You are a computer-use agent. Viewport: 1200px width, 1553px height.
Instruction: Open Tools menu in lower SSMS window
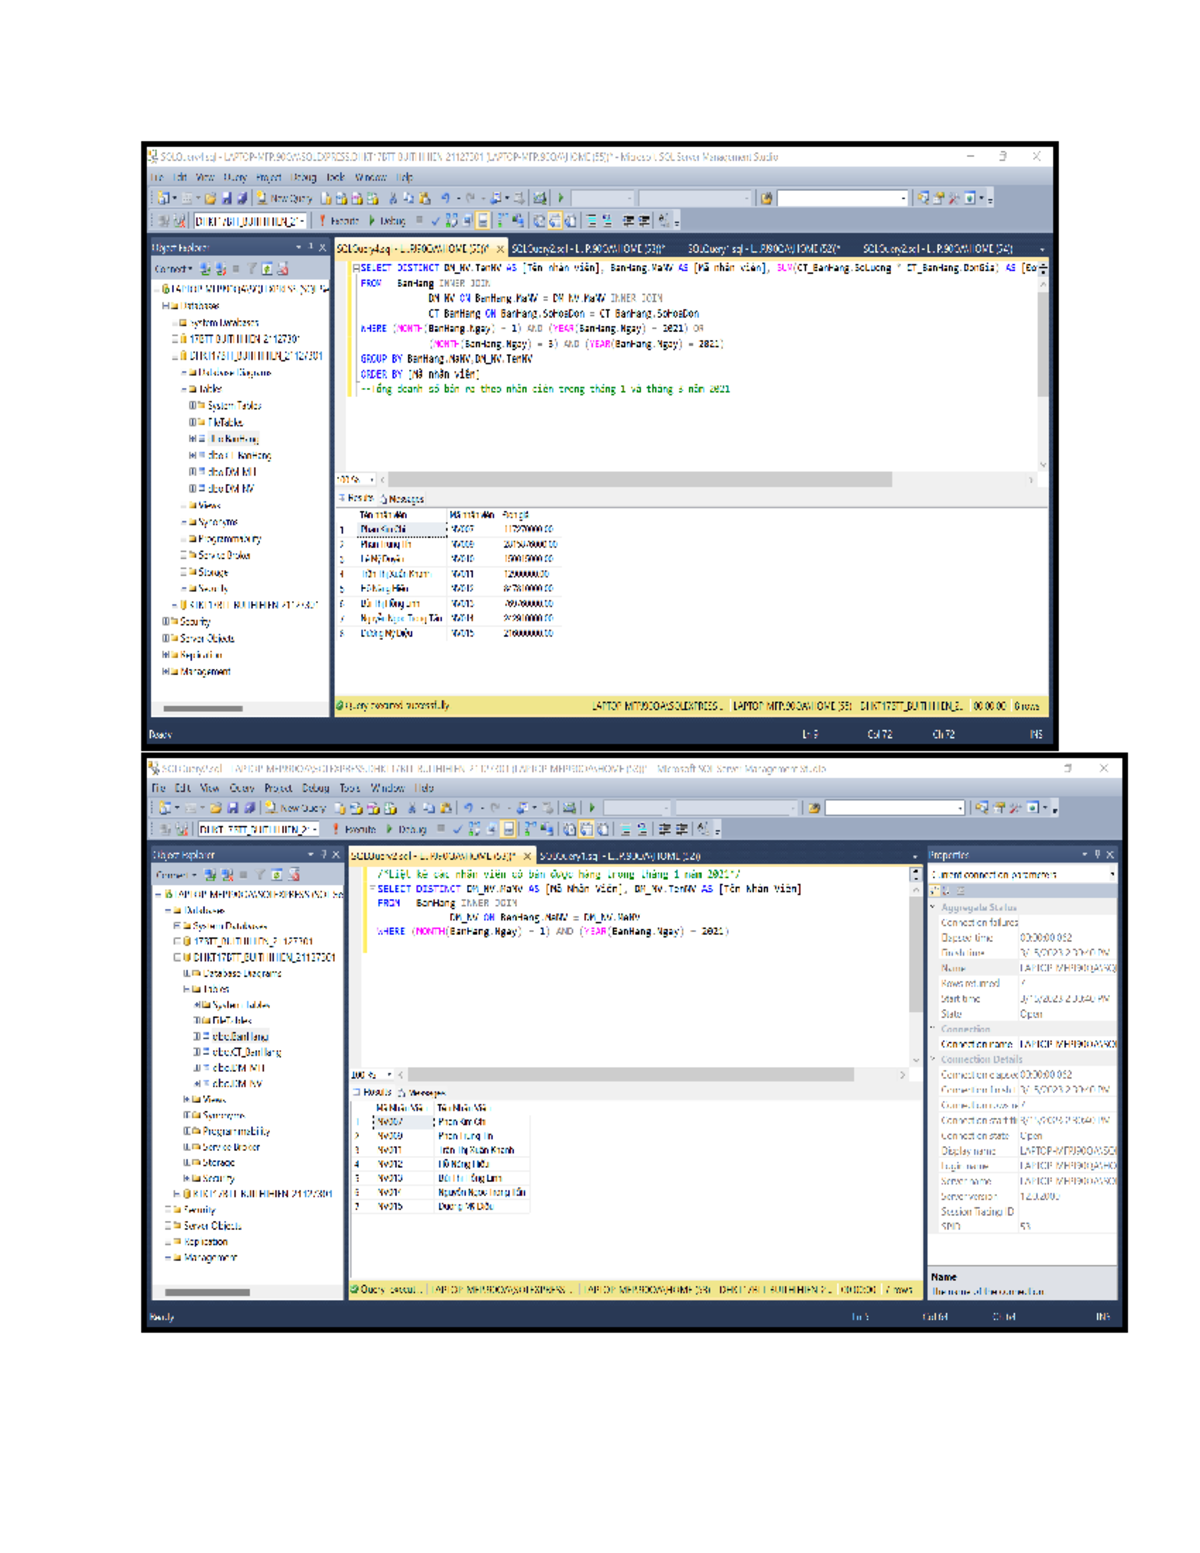(349, 788)
